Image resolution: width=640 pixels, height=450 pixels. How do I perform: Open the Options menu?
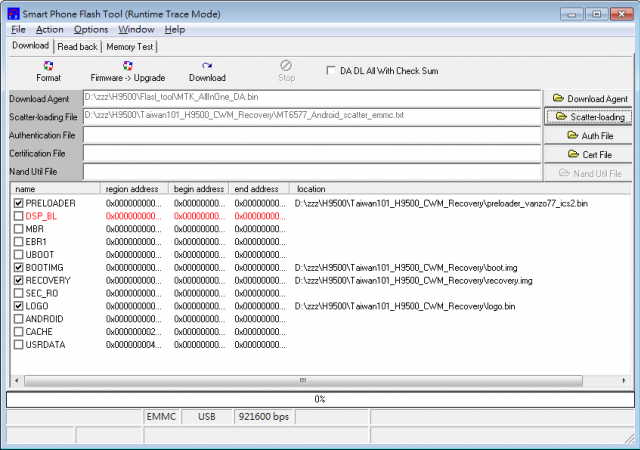[x=91, y=30]
